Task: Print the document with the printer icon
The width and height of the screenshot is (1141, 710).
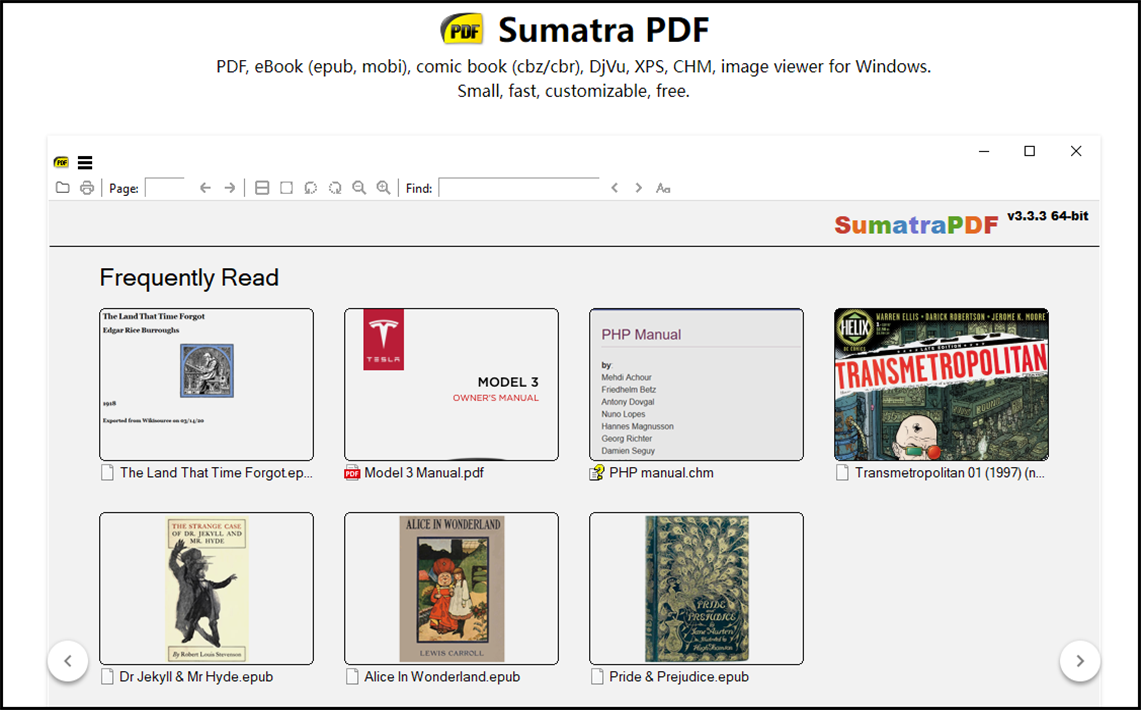Action: pos(87,188)
